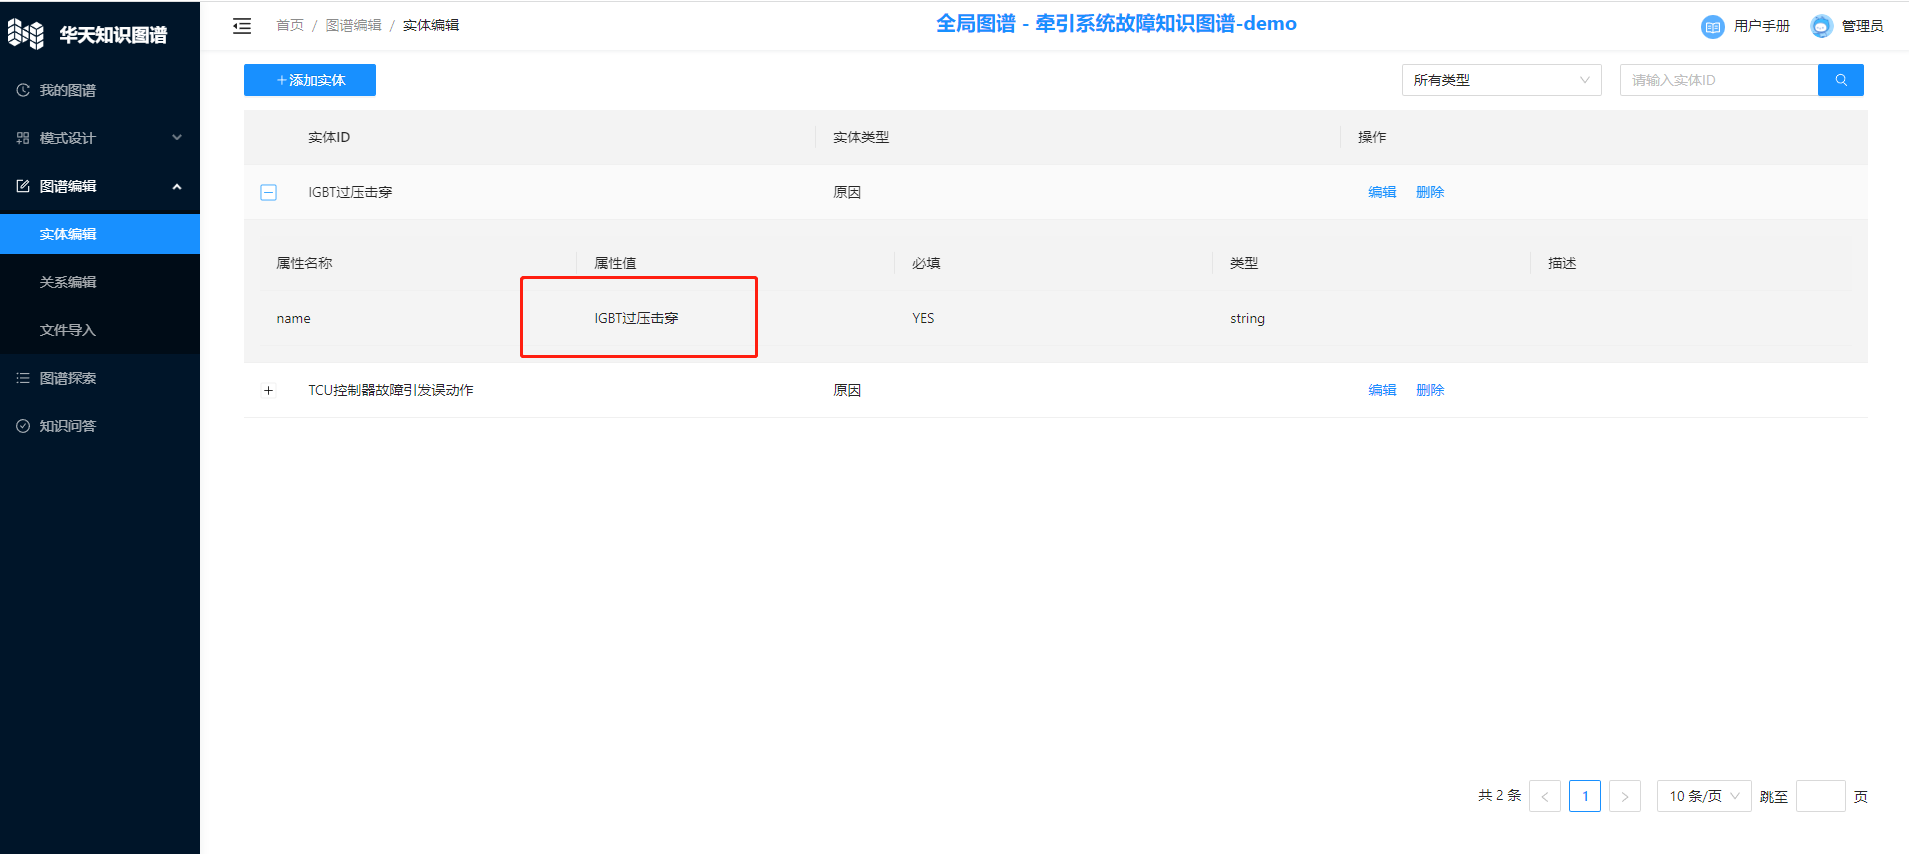Click 编辑 link for IGBT过压击穿
The image size is (1909, 854).
1381,192
